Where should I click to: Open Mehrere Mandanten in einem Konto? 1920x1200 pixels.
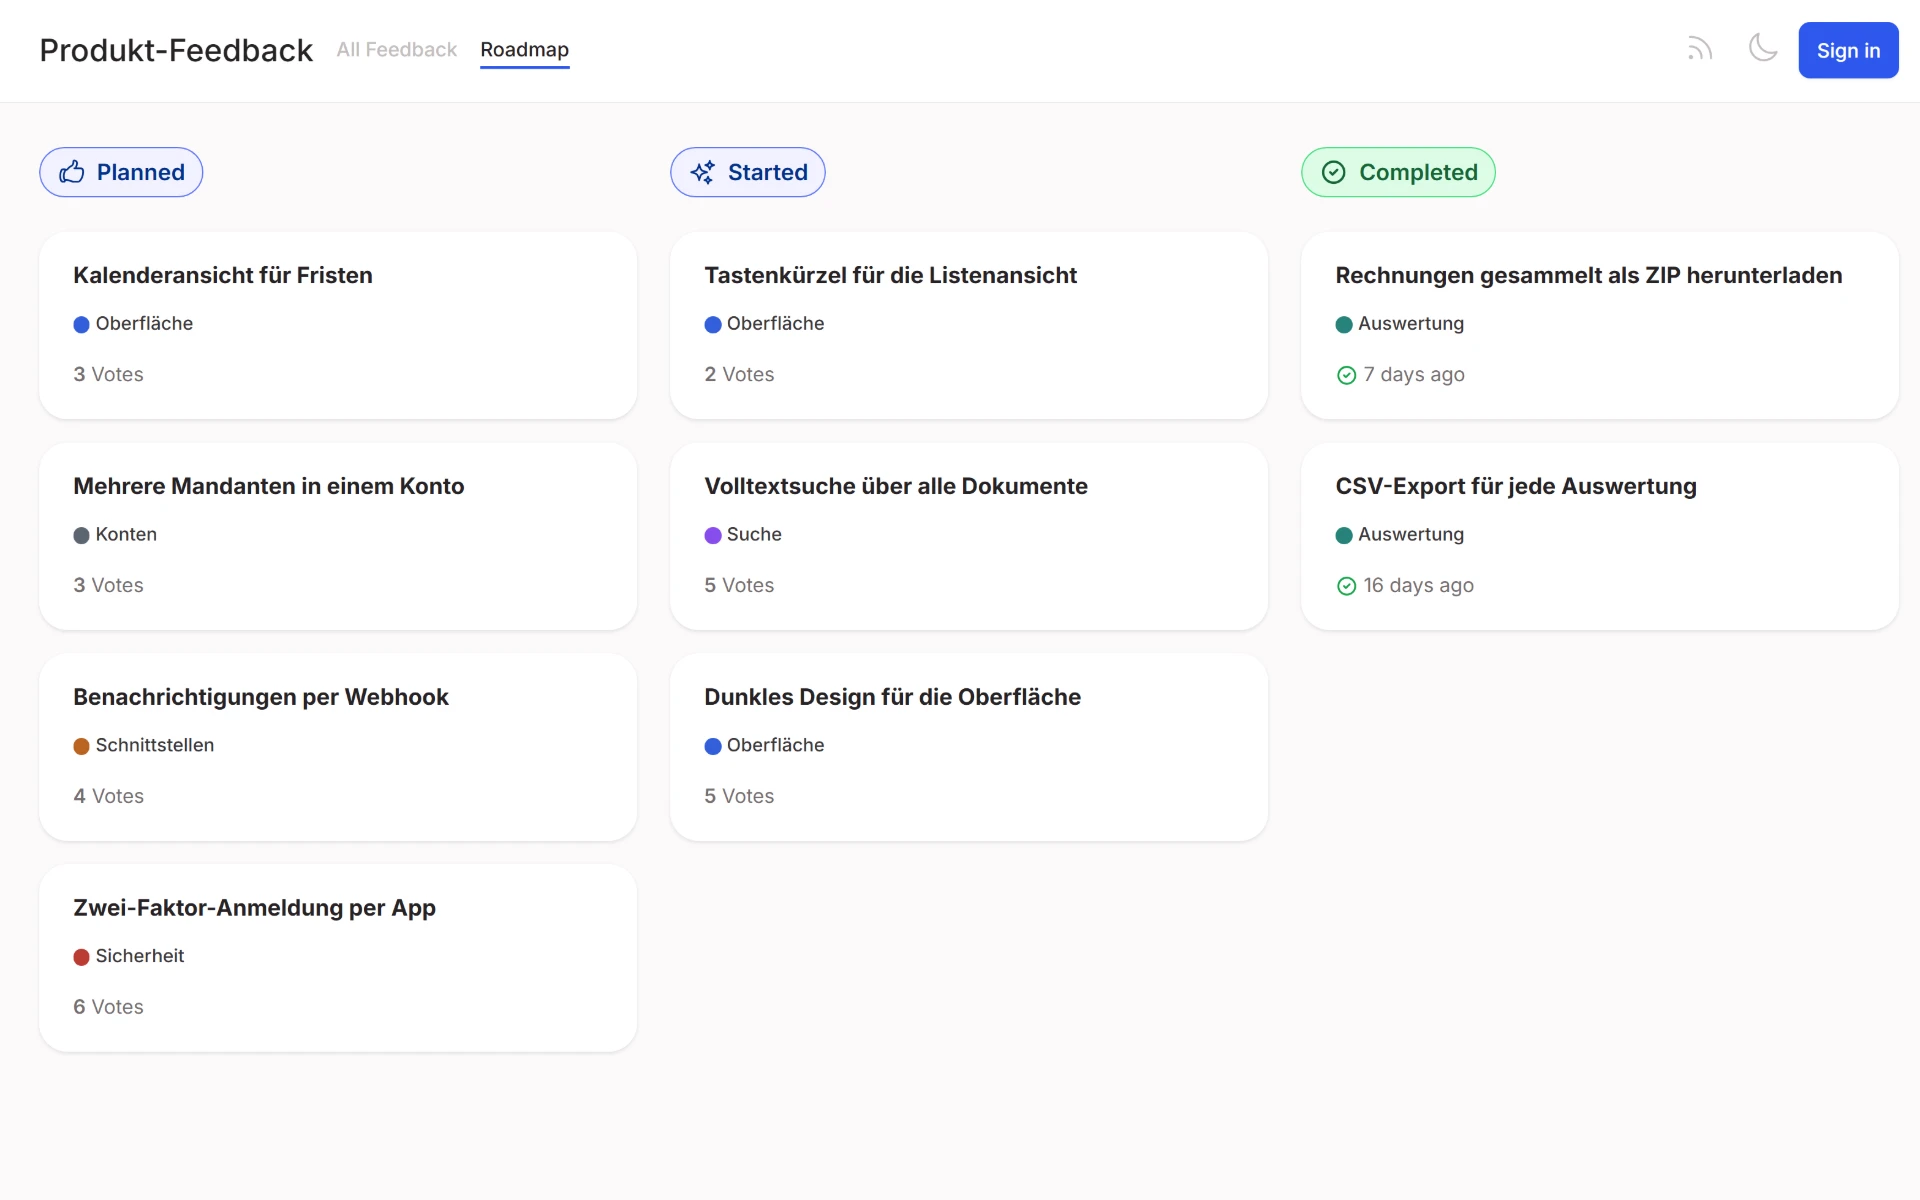click(x=338, y=537)
